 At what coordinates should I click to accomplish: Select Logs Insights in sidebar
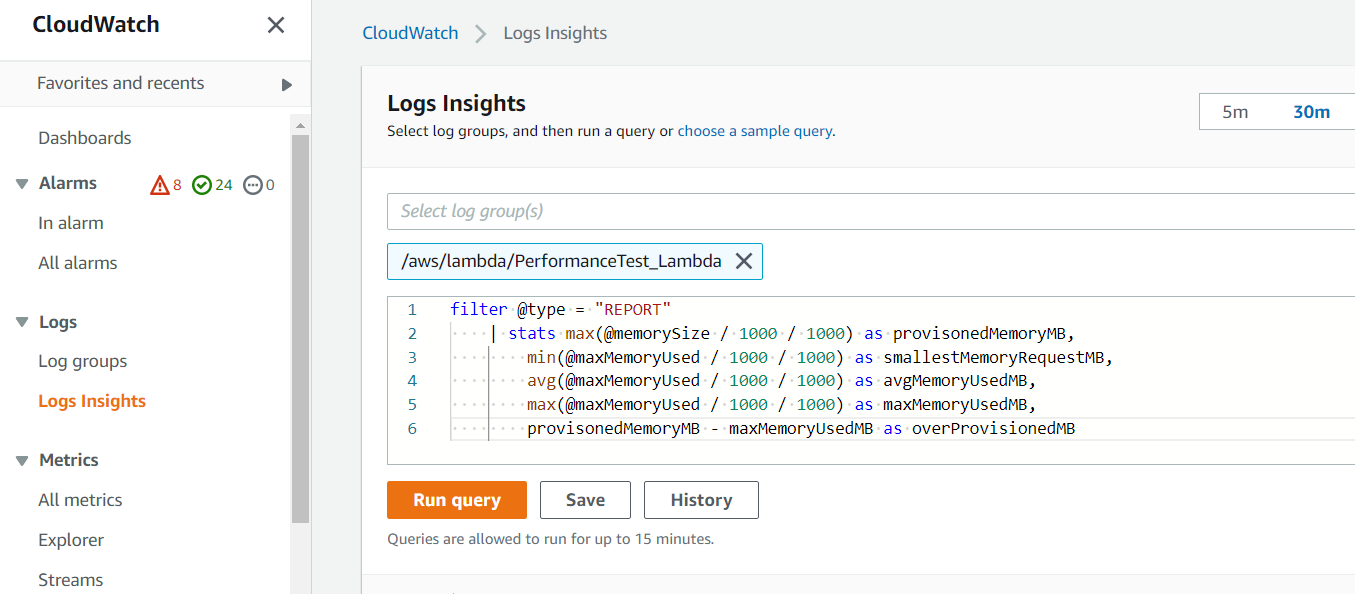(x=92, y=401)
